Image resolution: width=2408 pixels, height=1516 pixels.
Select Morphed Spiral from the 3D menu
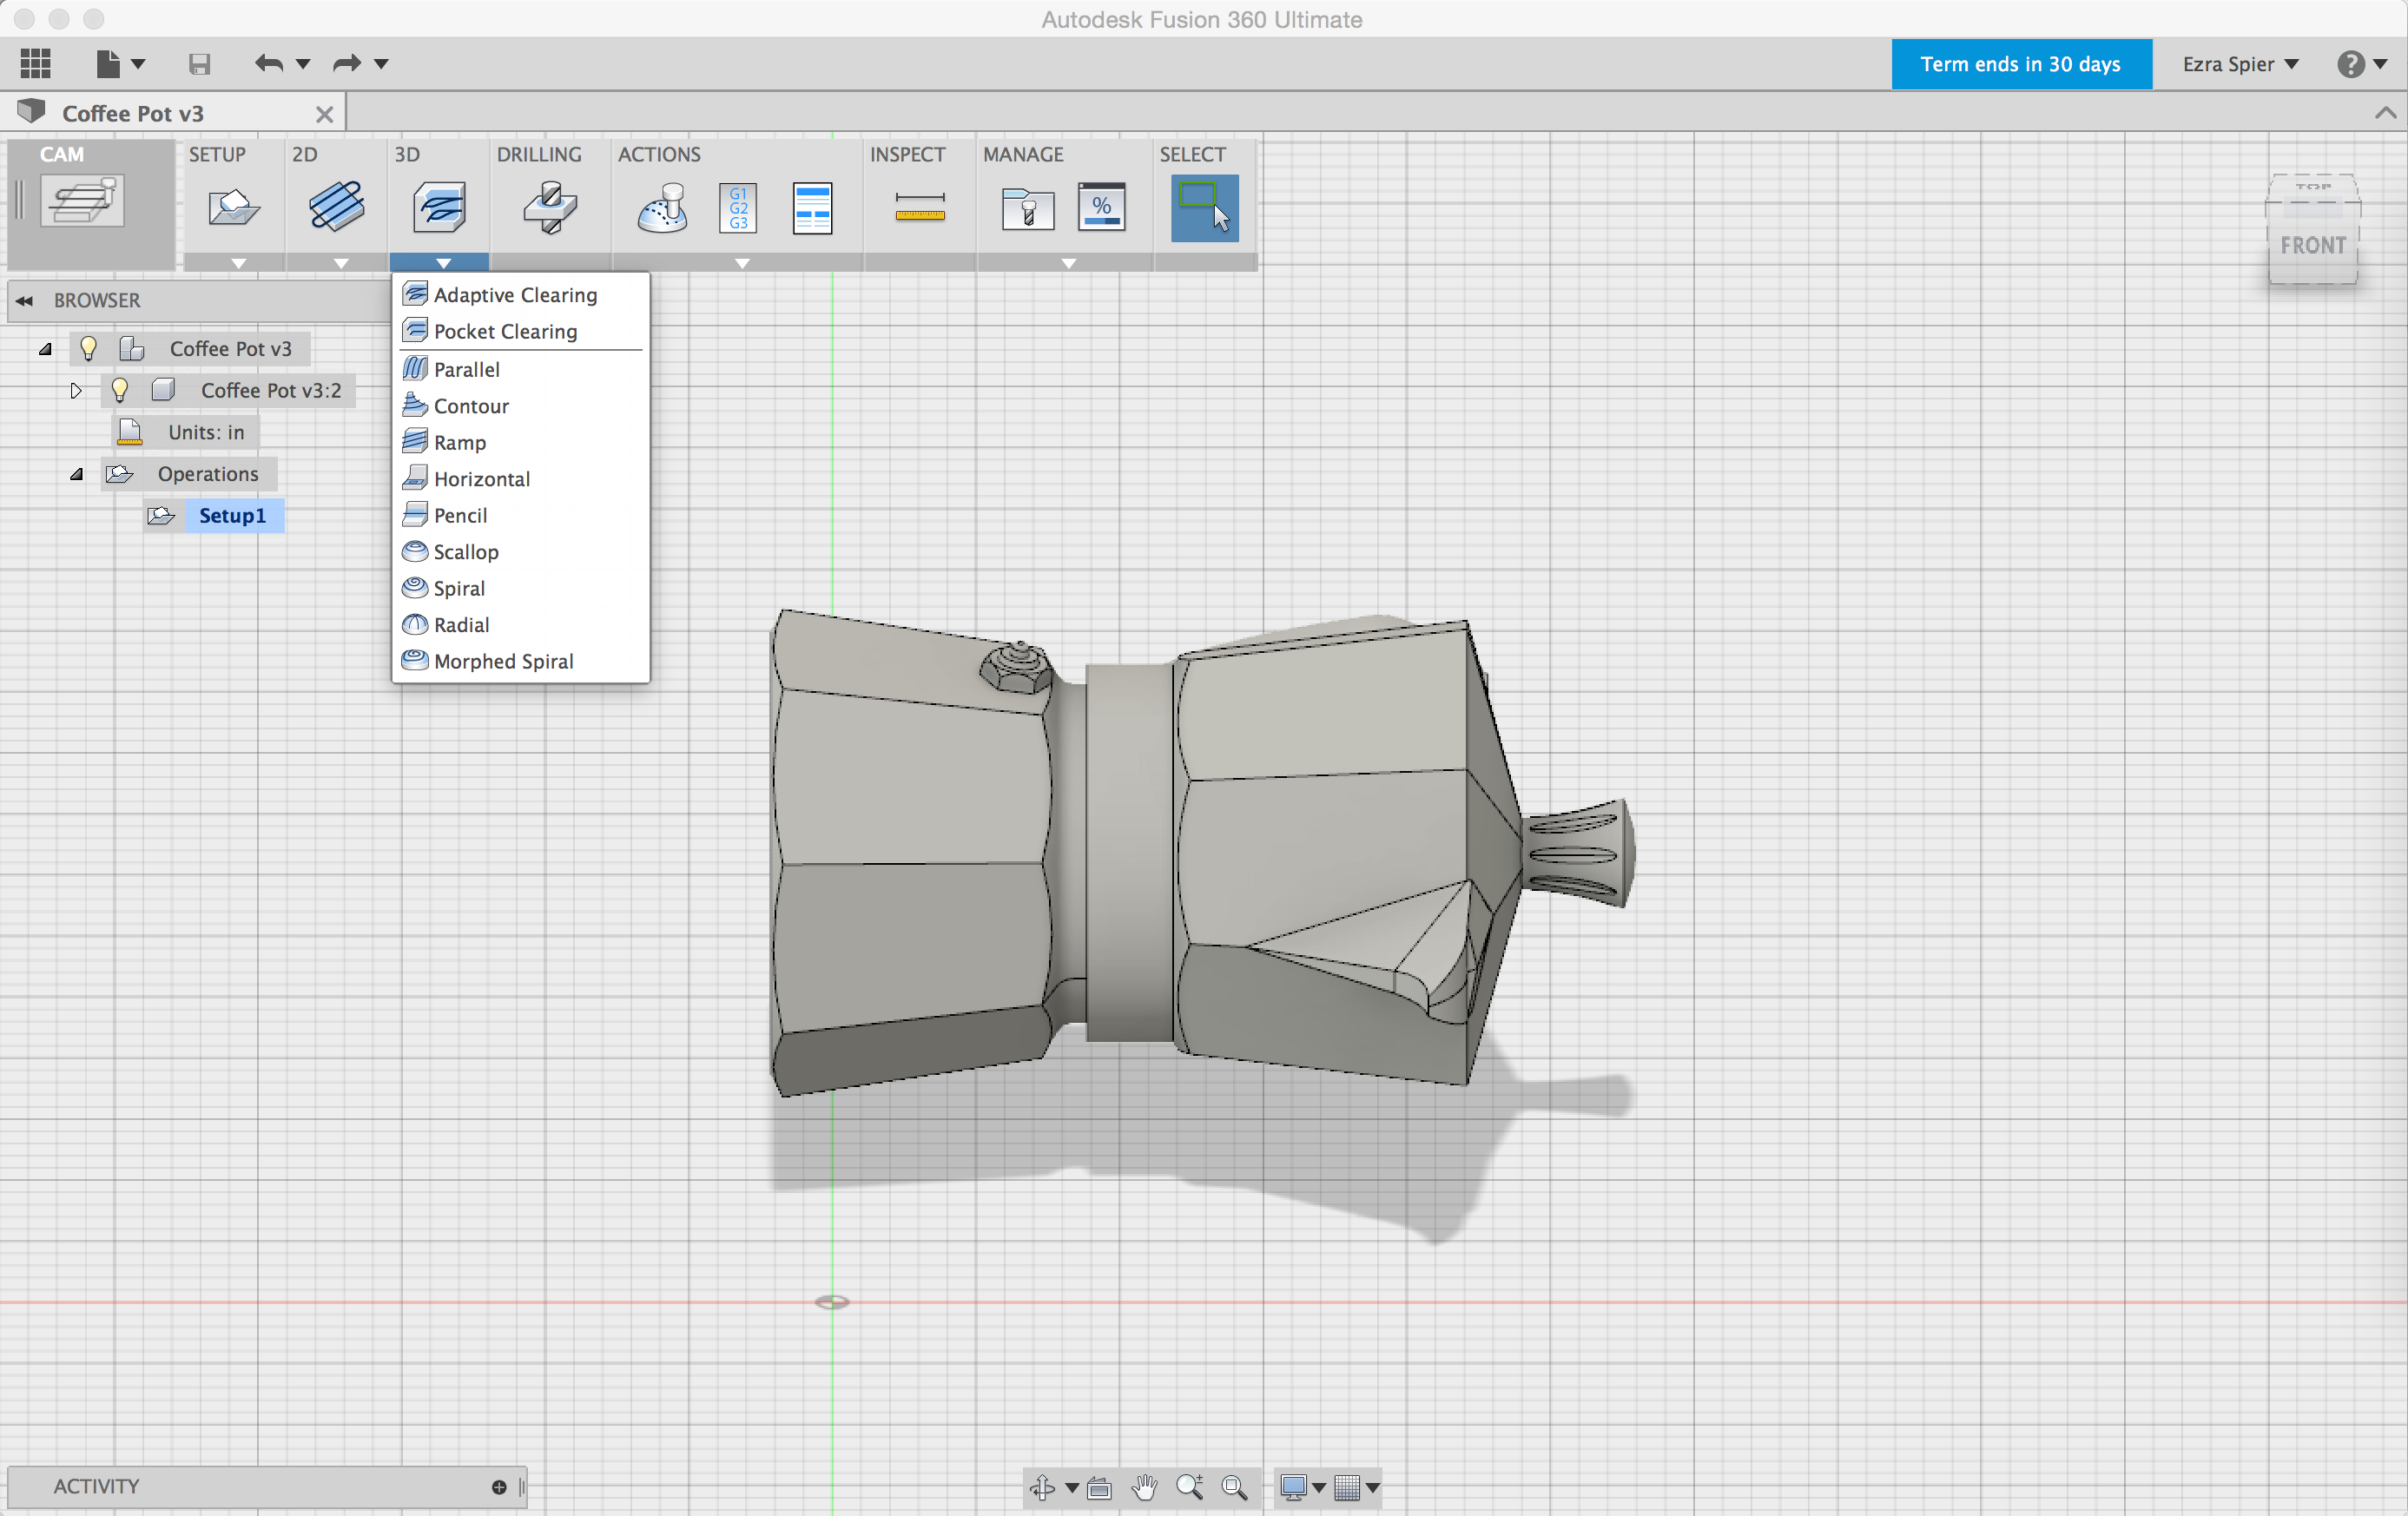501,661
